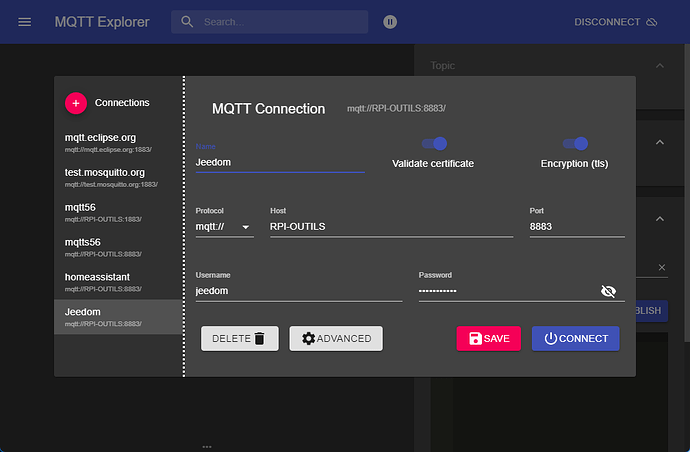Collapse the third sidebar panel chevron

pyautogui.click(x=660, y=219)
